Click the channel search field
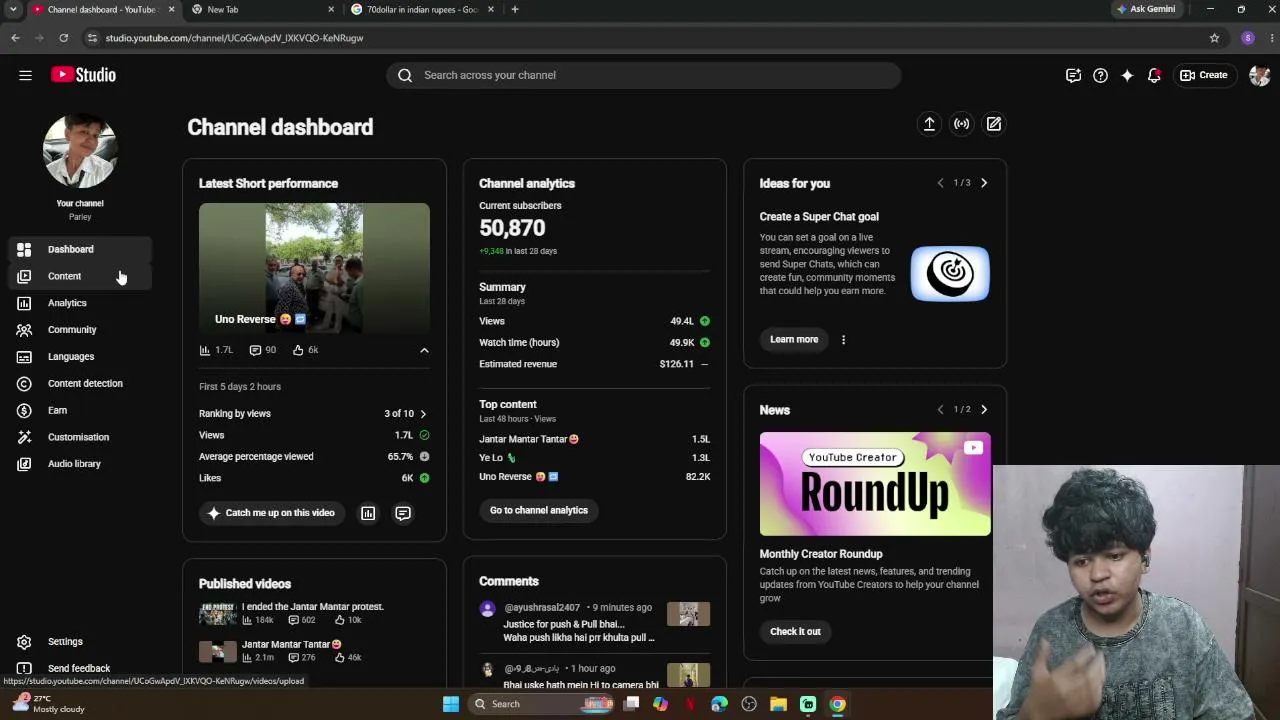 (x=644, y=75)
